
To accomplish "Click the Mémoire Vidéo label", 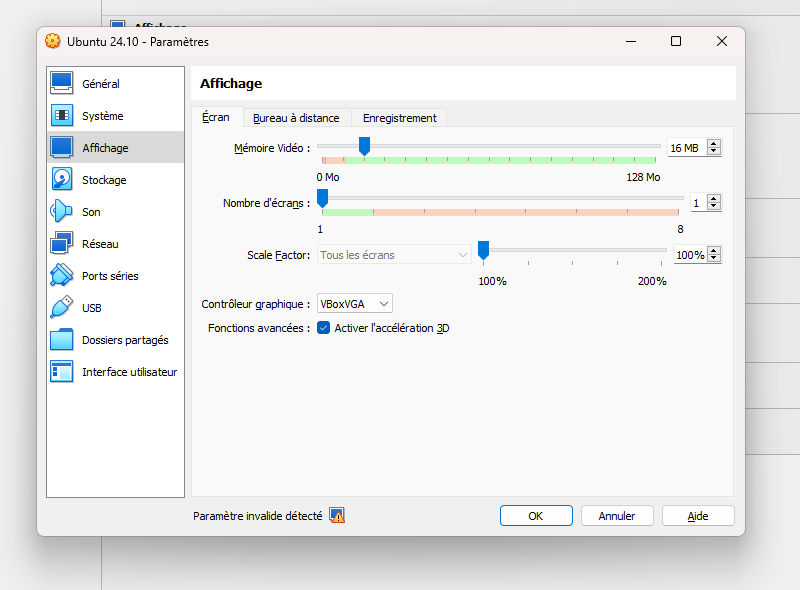I will 272,148.
